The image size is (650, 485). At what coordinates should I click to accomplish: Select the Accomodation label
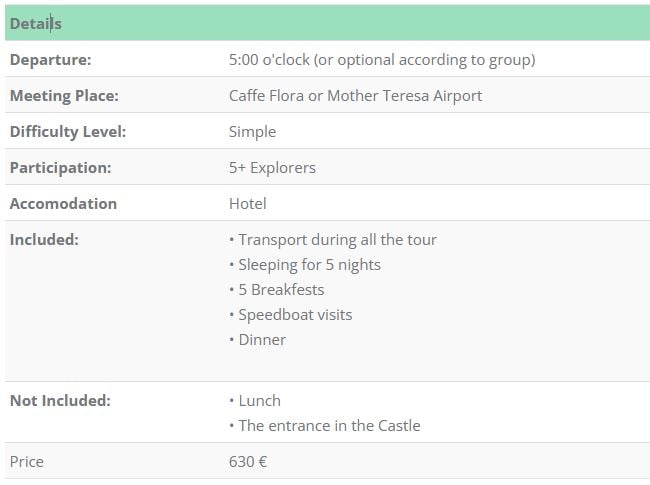pyautogui.click(x=63, y=204)
